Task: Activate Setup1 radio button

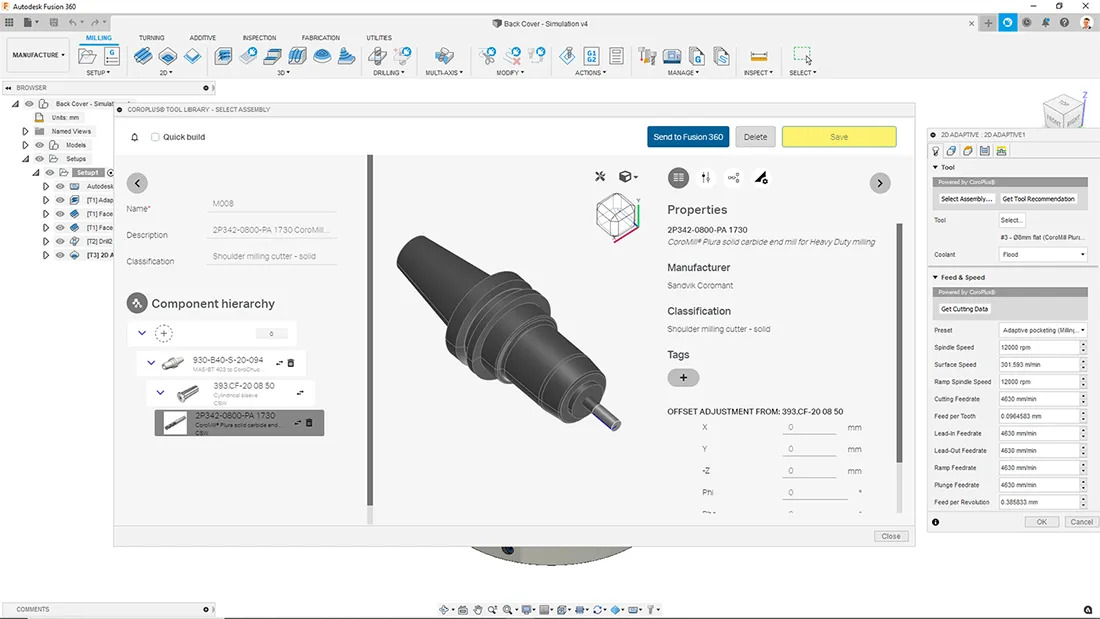Action: coord(111,173)
